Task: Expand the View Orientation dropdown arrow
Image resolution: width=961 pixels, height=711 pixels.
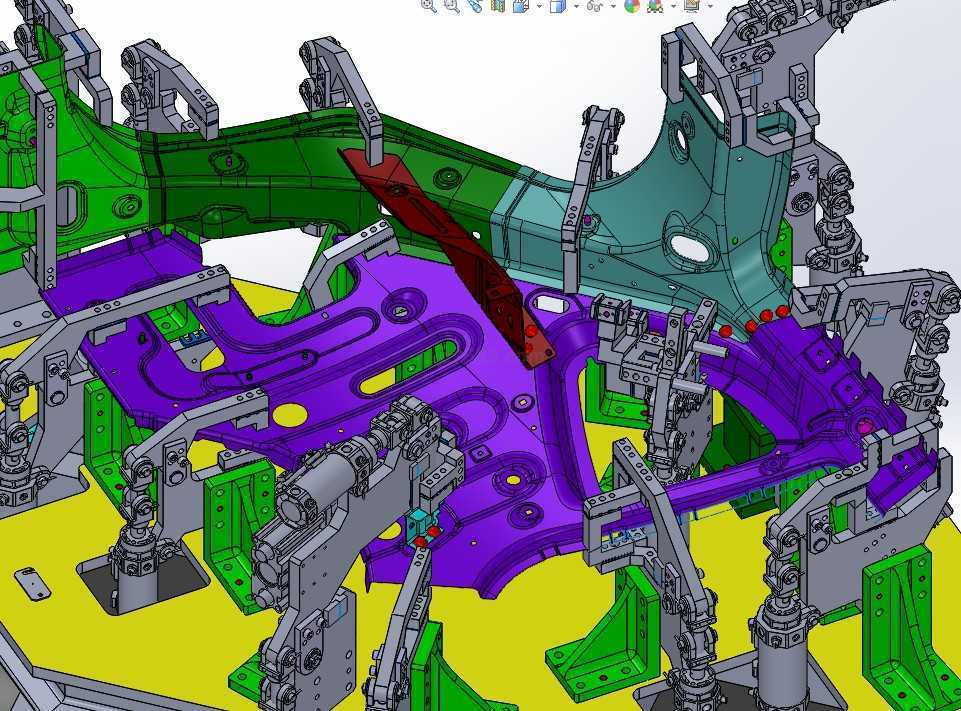Action: (539, 6)
